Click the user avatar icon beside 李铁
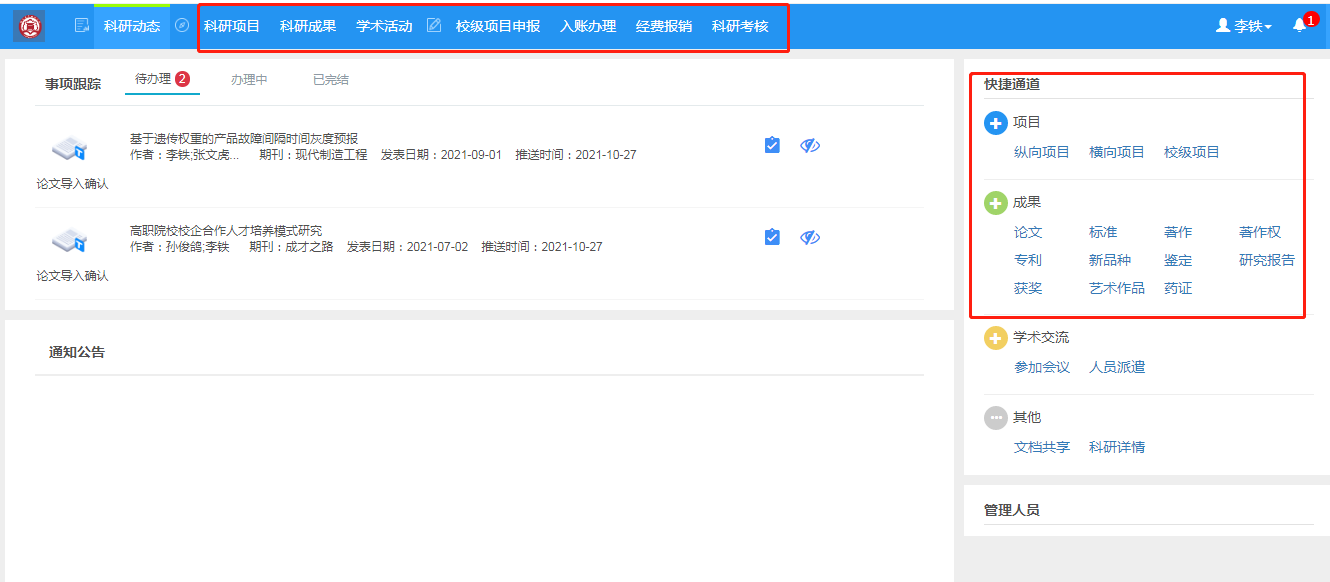 point(1223,26)
